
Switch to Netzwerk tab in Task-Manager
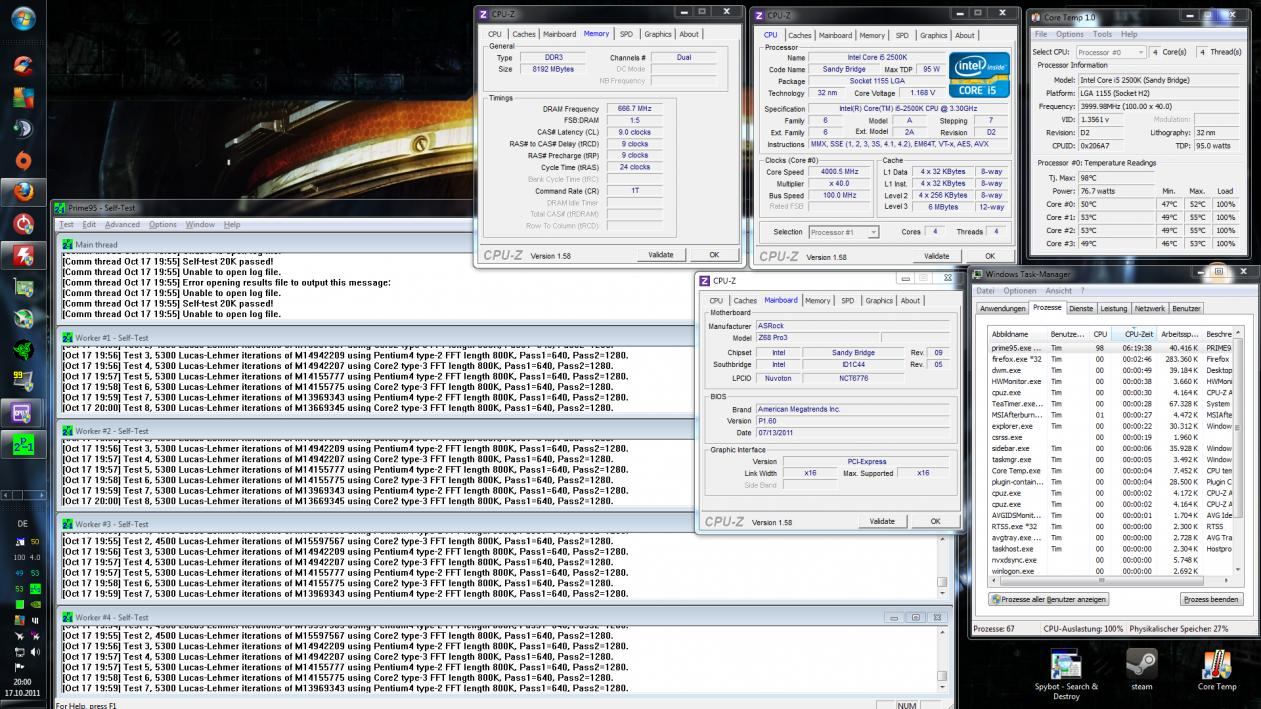pyautogui.click(x=1149, y=308)
